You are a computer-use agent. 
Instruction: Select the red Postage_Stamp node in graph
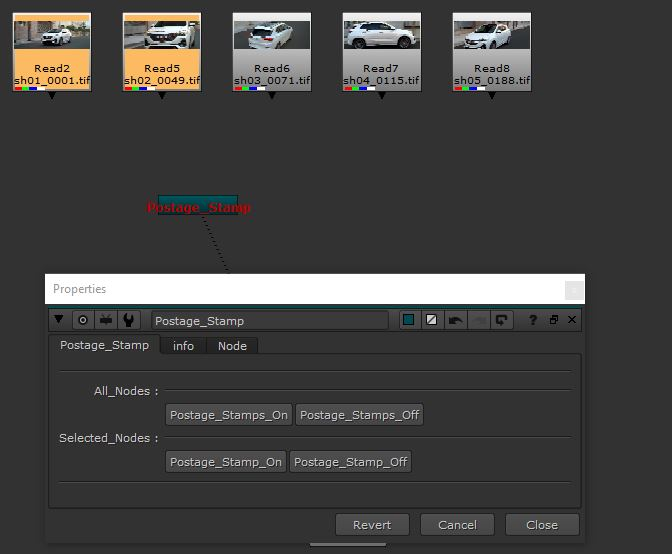[x=198, y=206]
